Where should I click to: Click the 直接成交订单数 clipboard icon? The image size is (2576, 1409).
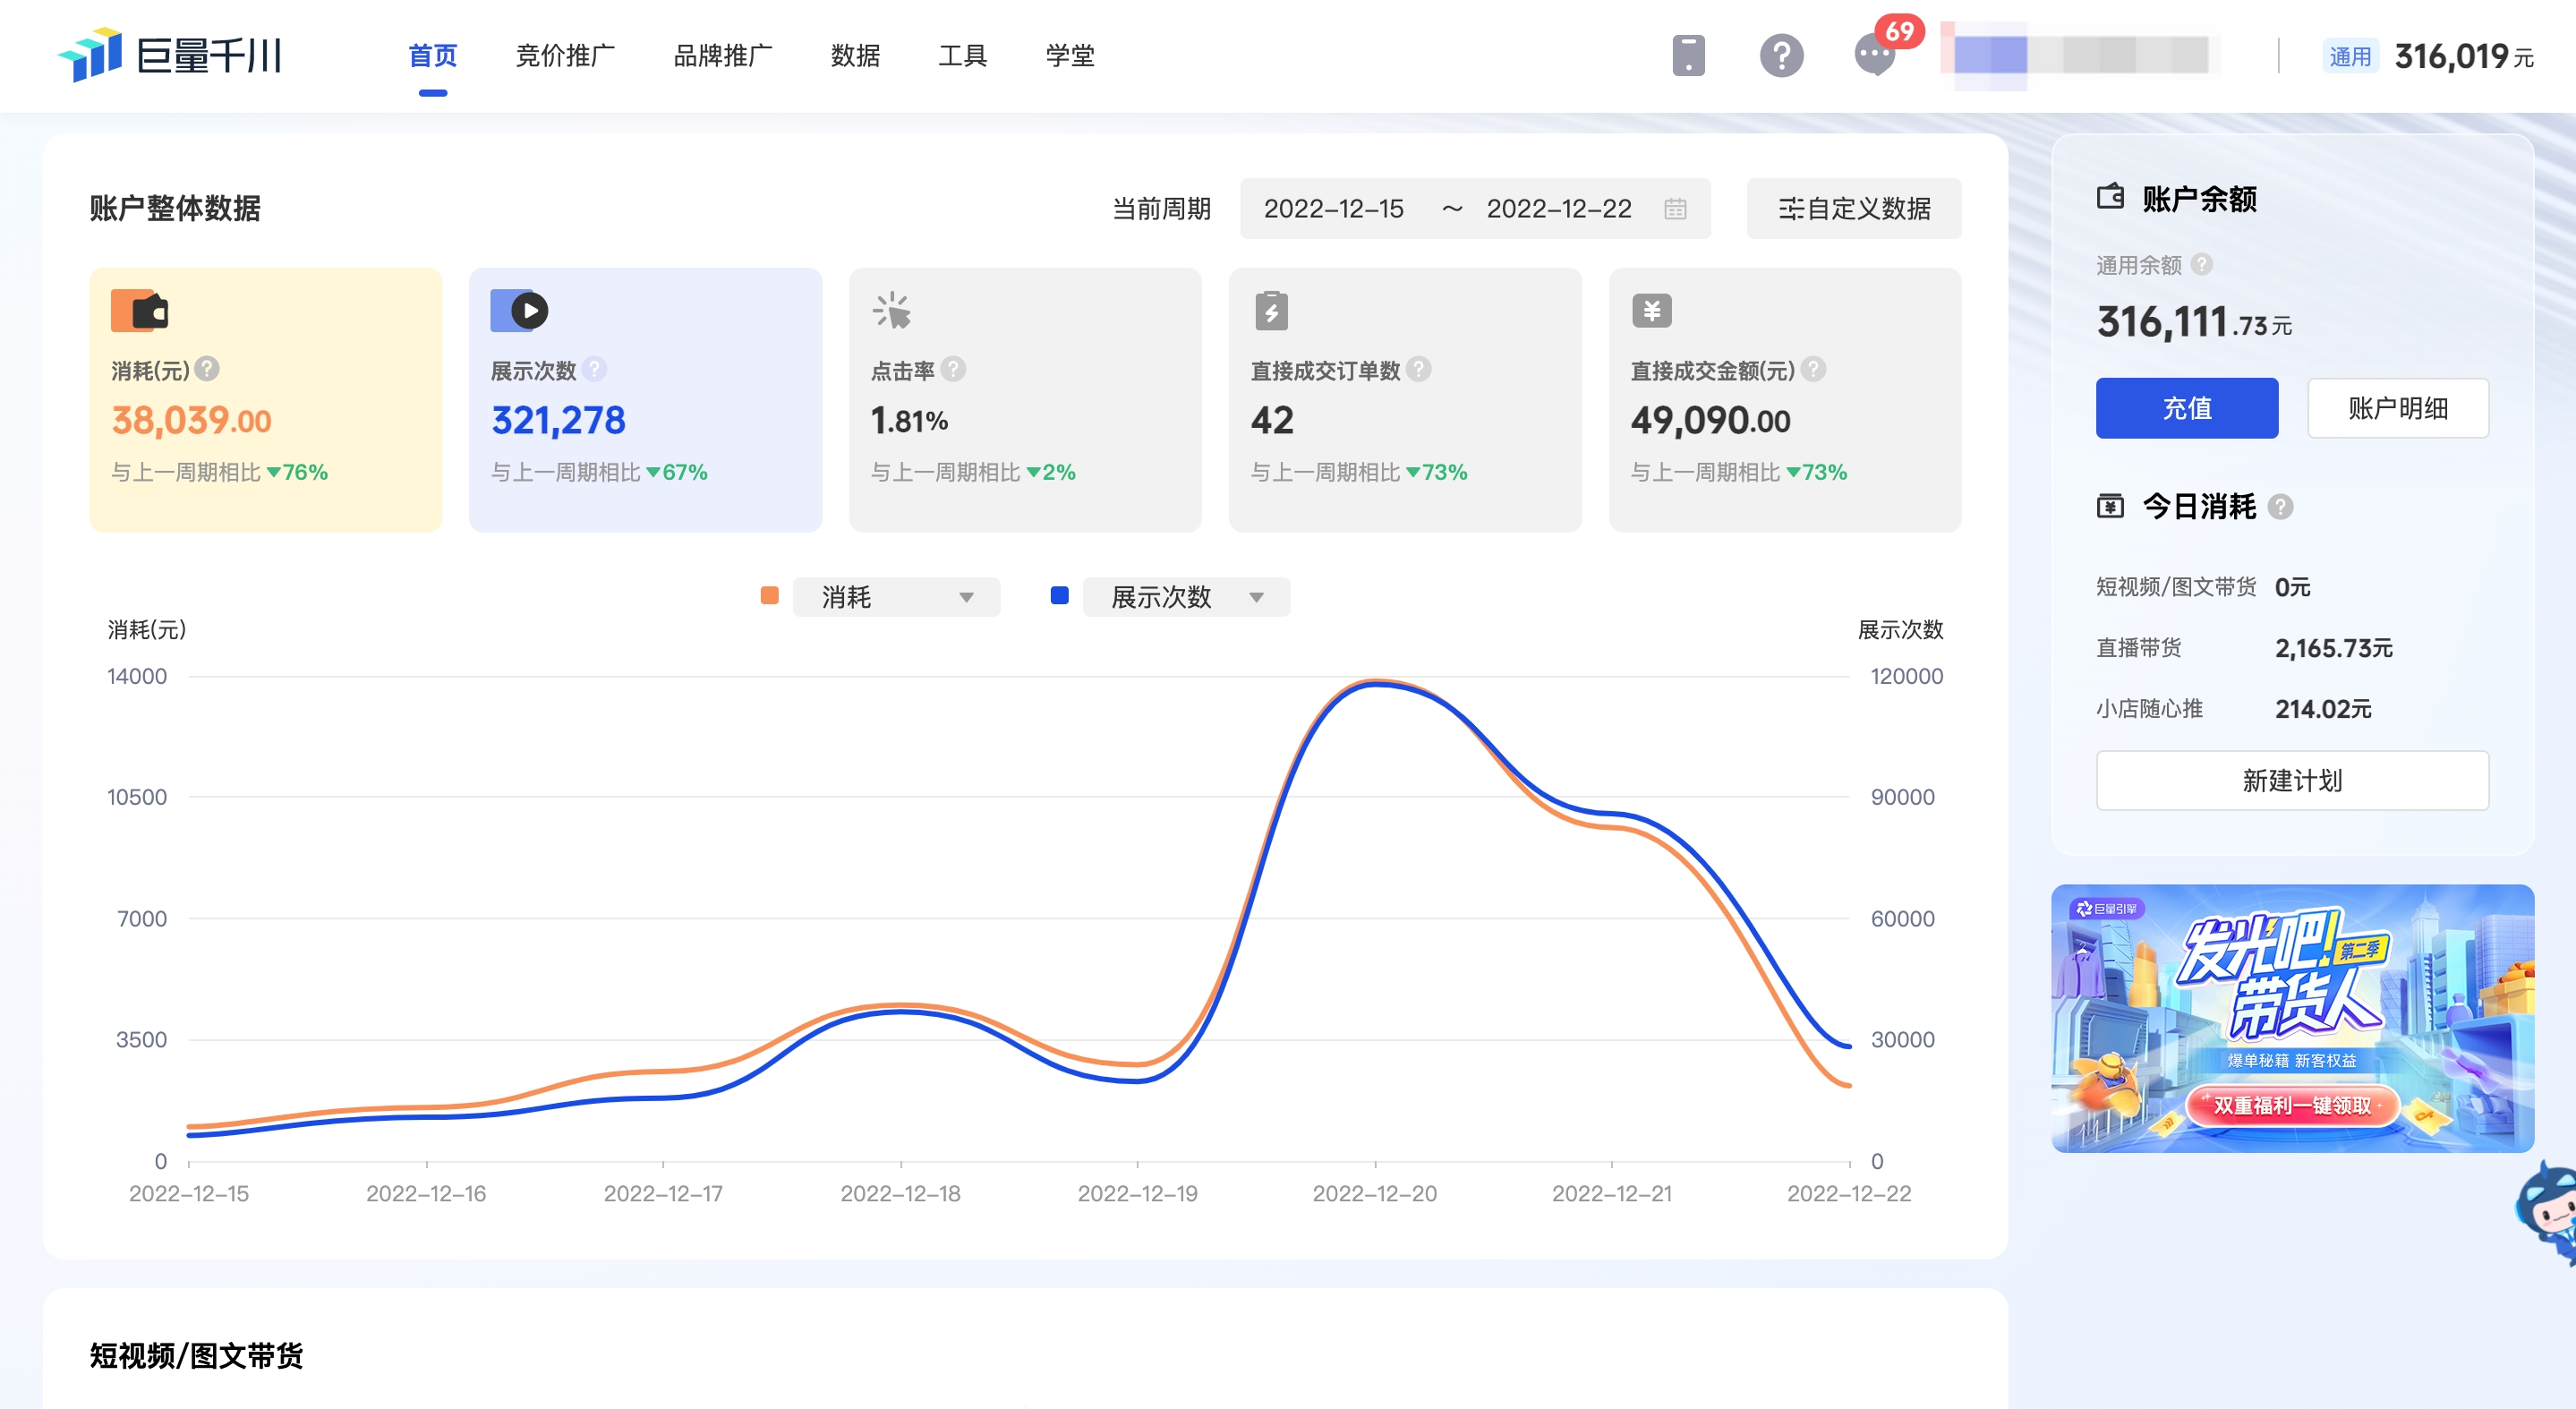tap(1271, 311)
